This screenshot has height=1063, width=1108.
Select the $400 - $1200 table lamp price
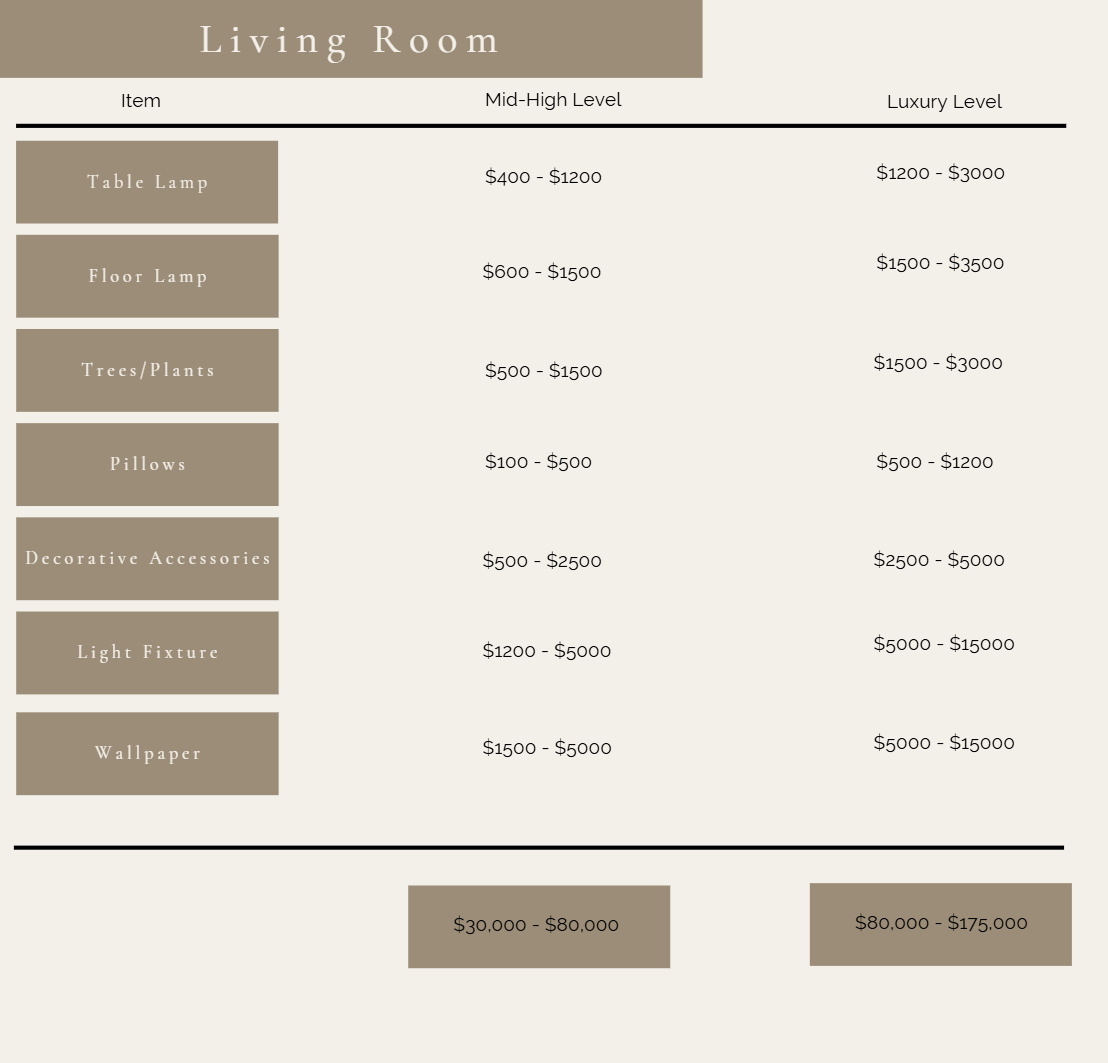coord(543,177)
